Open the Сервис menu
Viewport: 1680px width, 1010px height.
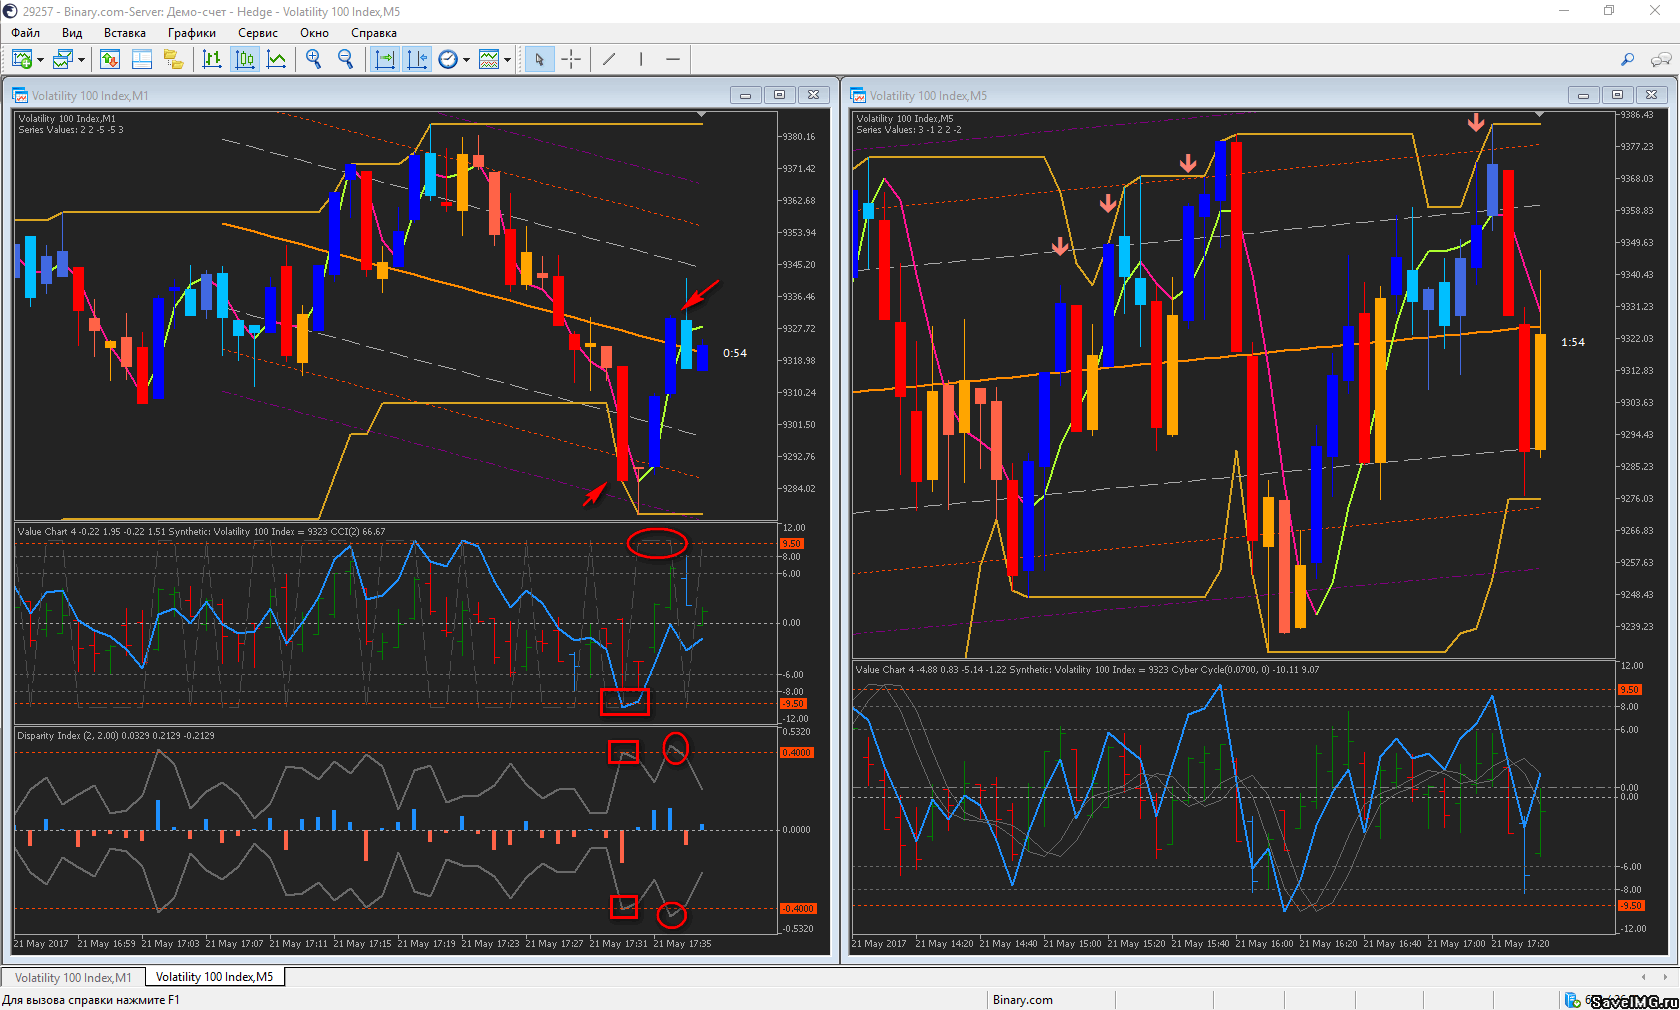click(257, 33)
